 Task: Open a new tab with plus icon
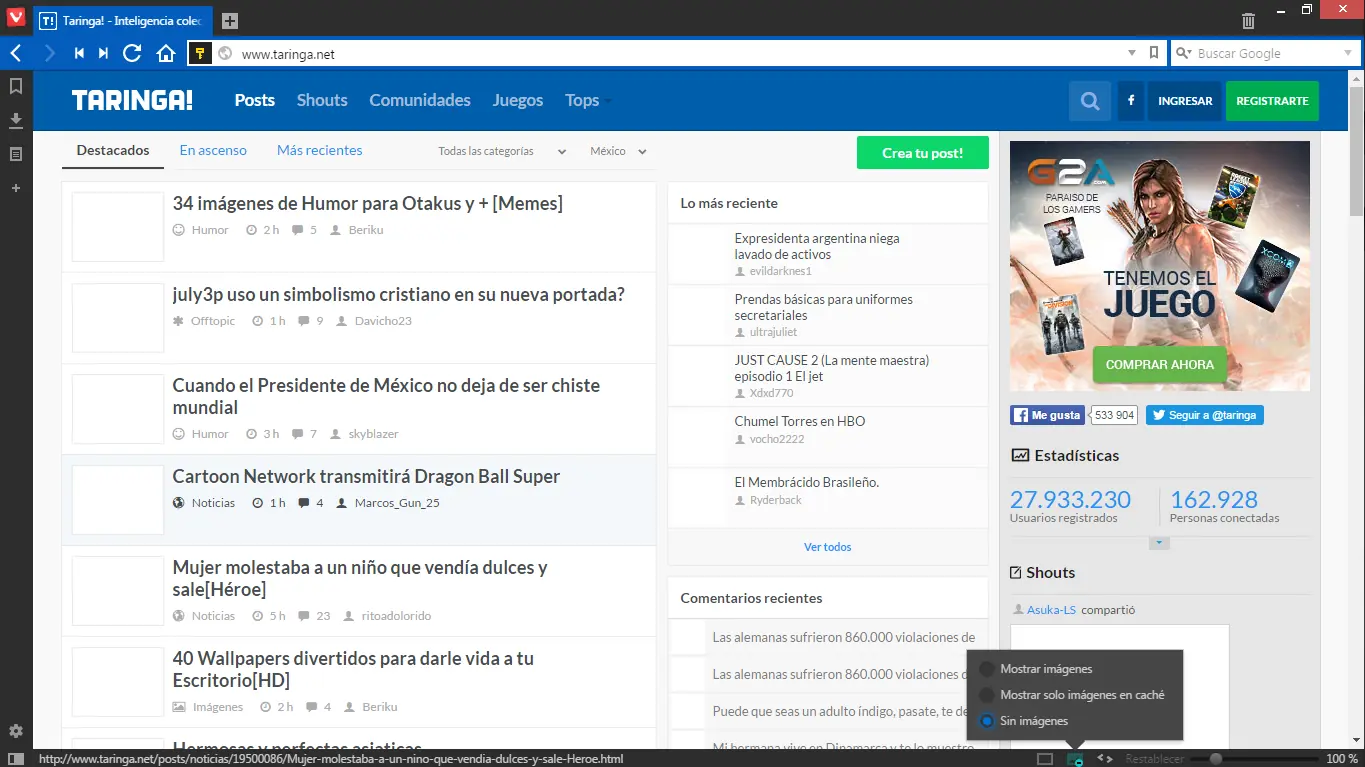coord(230,21)
